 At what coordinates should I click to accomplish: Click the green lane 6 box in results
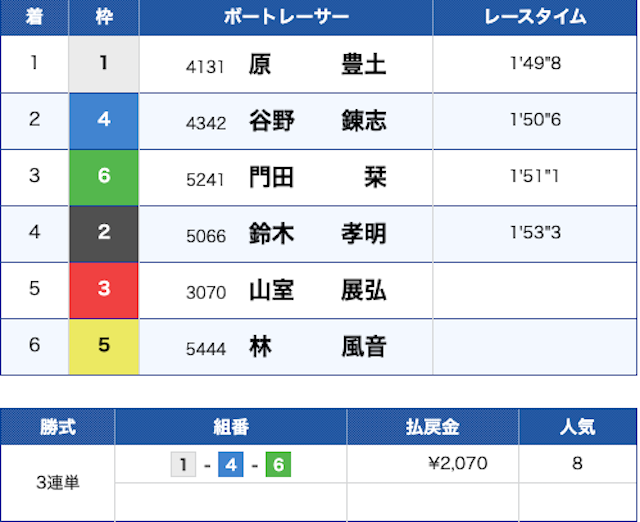pyautogui.click(x=104, y=177)
